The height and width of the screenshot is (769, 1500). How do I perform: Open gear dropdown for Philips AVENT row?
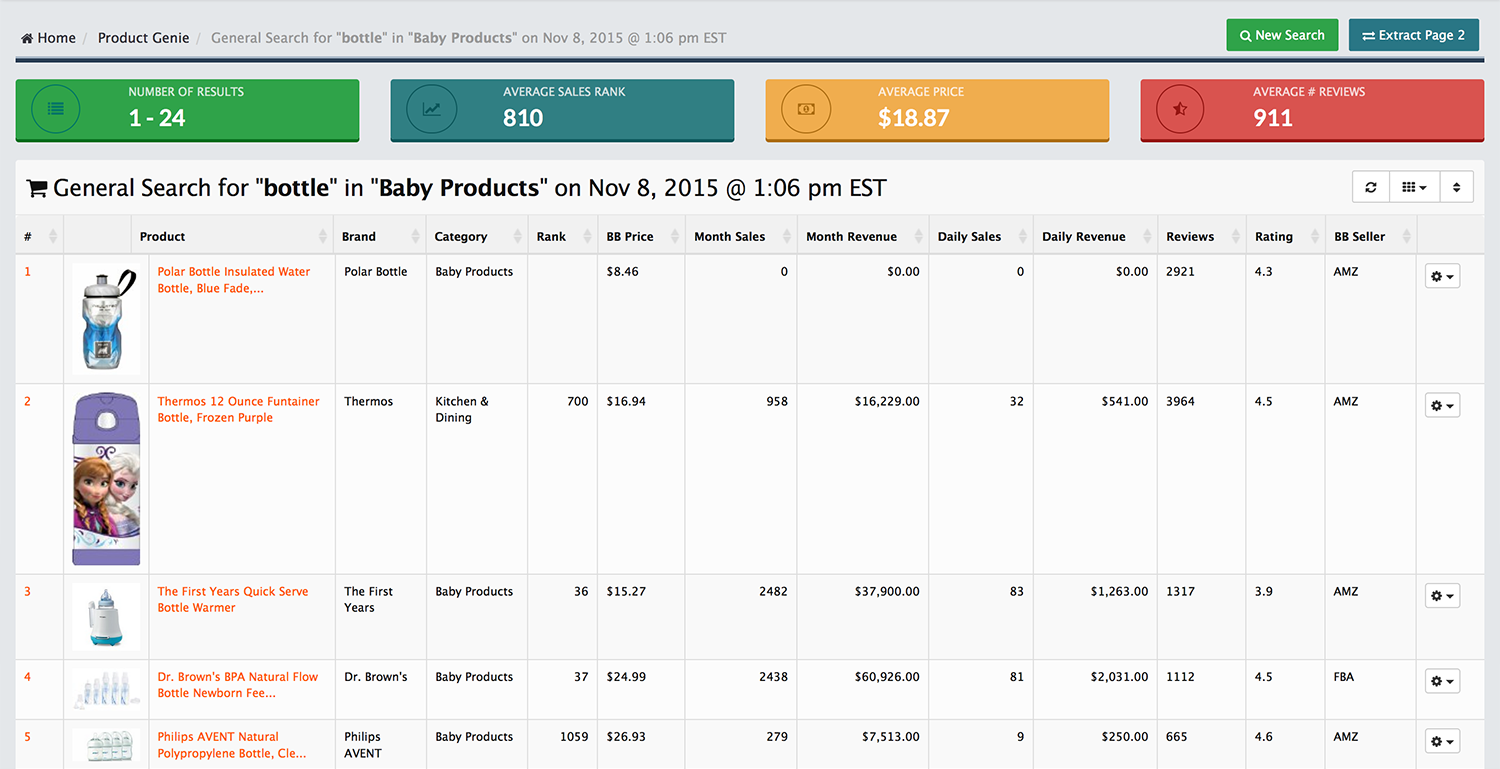pyautogui.click(x=1442, y=741)
